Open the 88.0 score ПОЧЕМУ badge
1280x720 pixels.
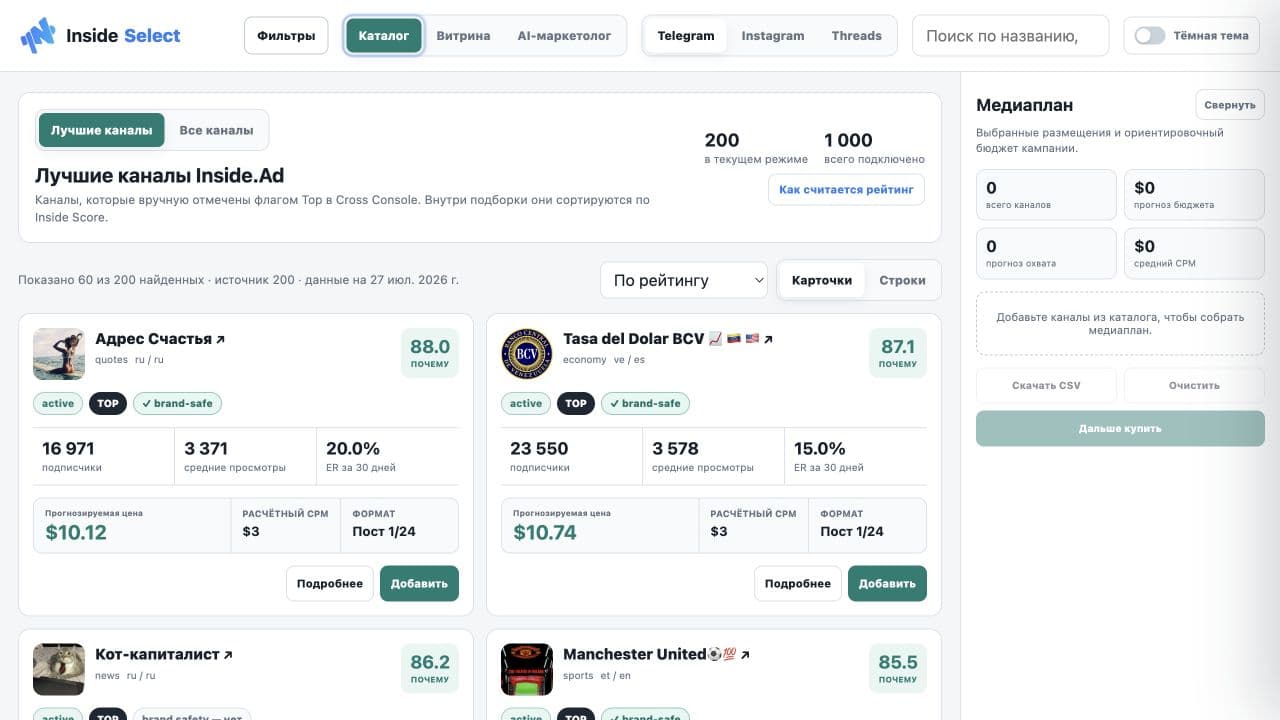pos(430,353)
